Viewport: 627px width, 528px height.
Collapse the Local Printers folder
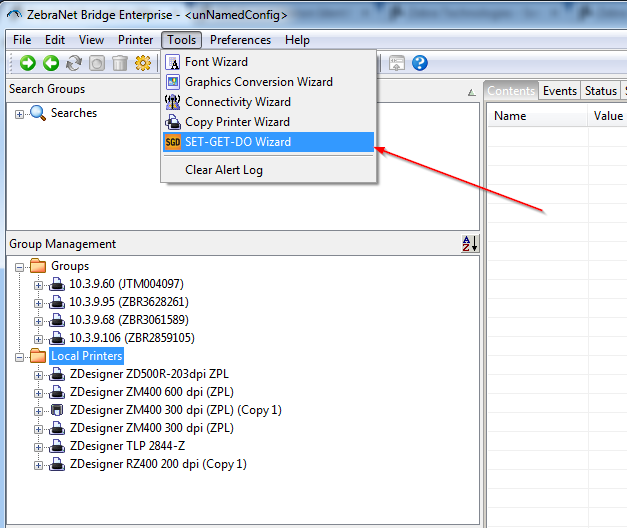(x=20, y=356)
